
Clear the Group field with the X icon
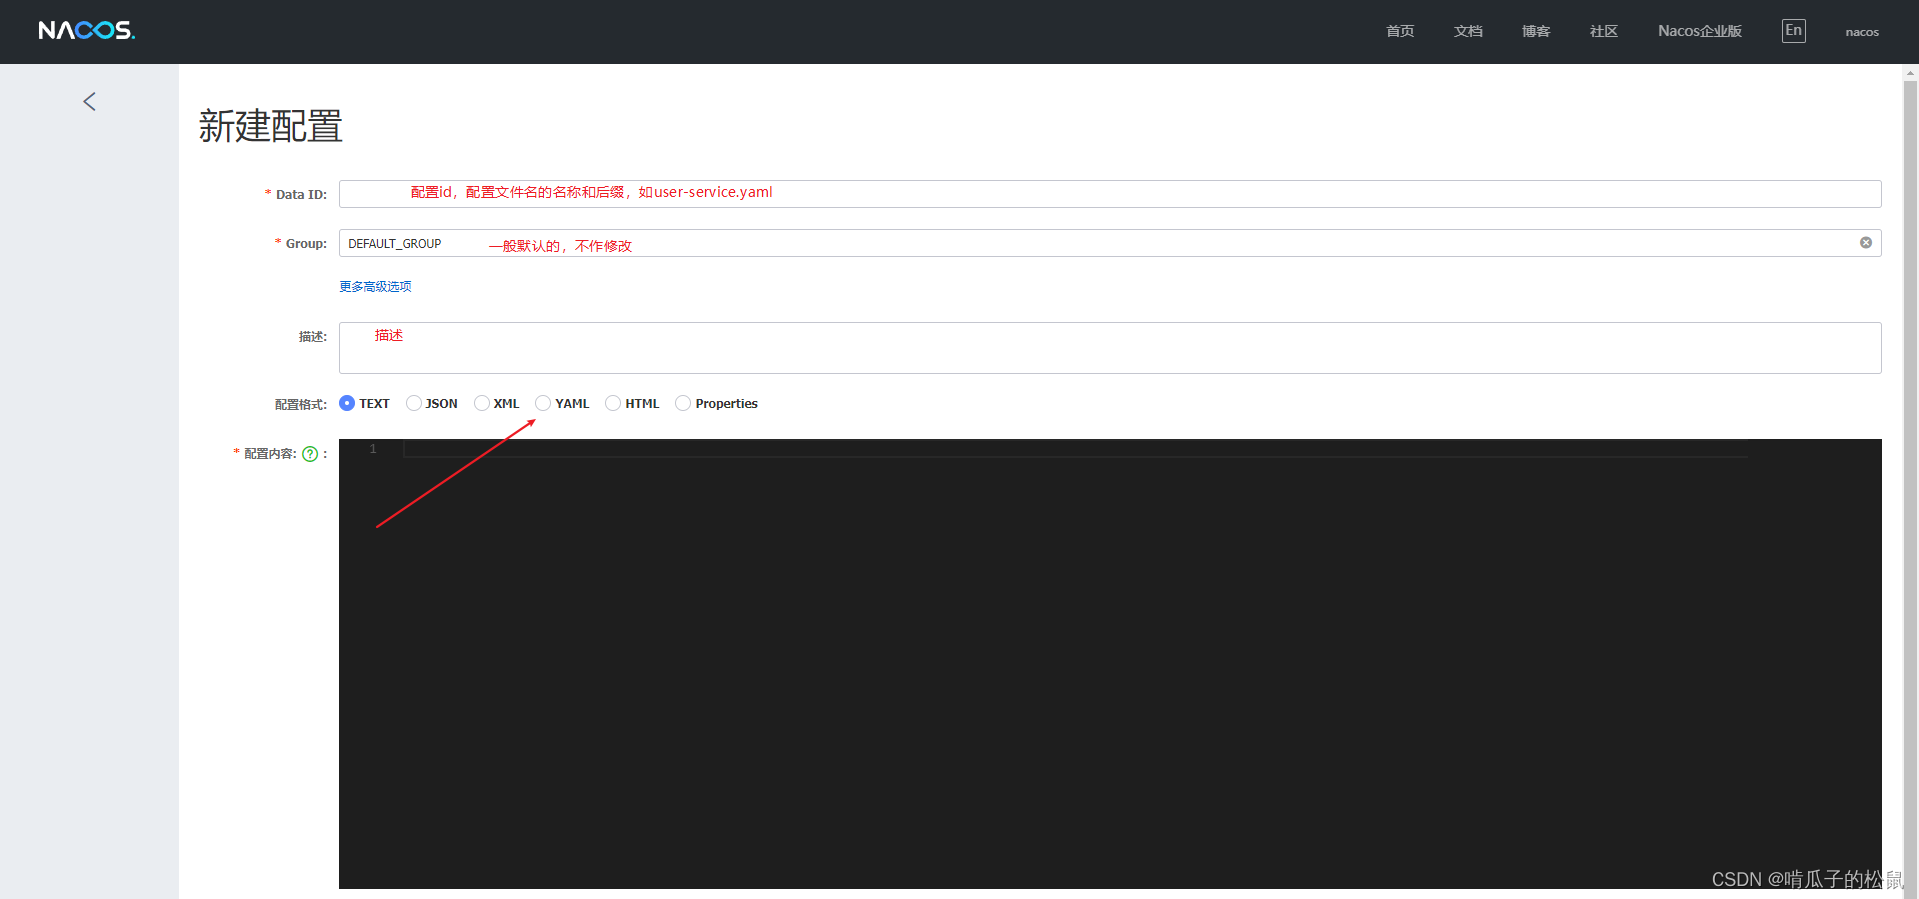1865,243
